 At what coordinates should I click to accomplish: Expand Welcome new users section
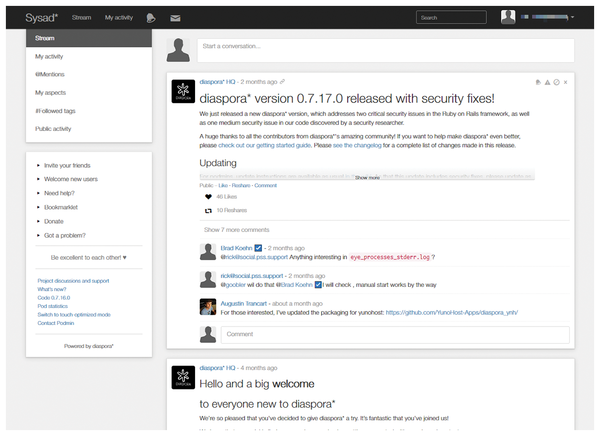tap(71, 179)
